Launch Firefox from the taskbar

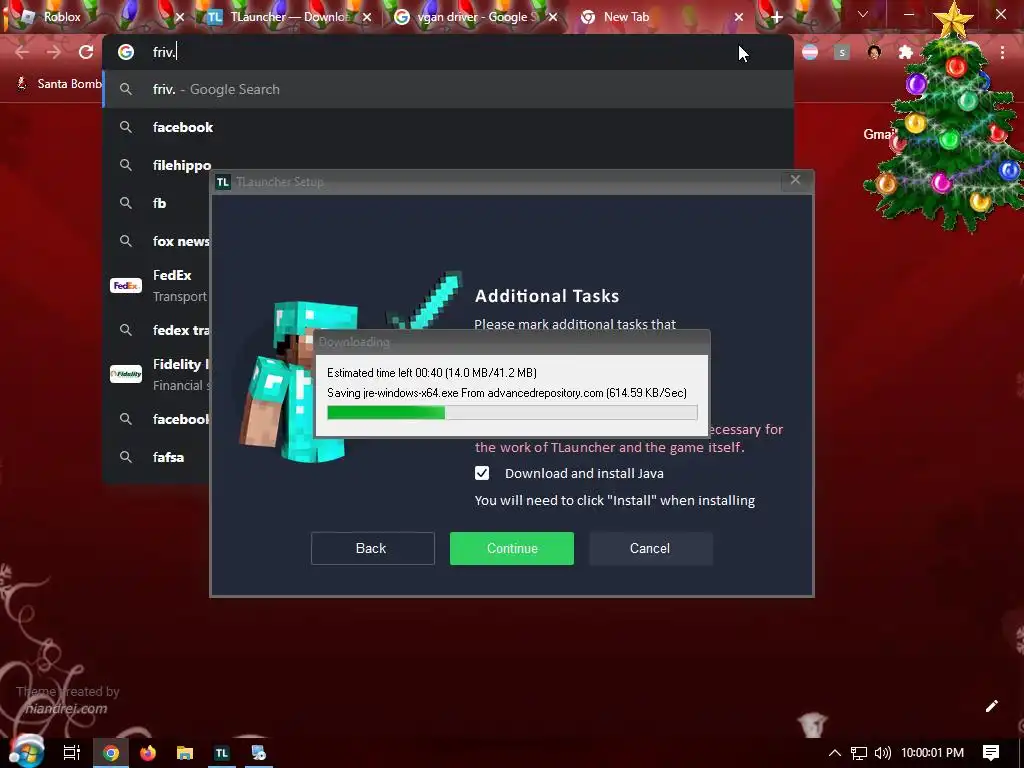[148, 753]
